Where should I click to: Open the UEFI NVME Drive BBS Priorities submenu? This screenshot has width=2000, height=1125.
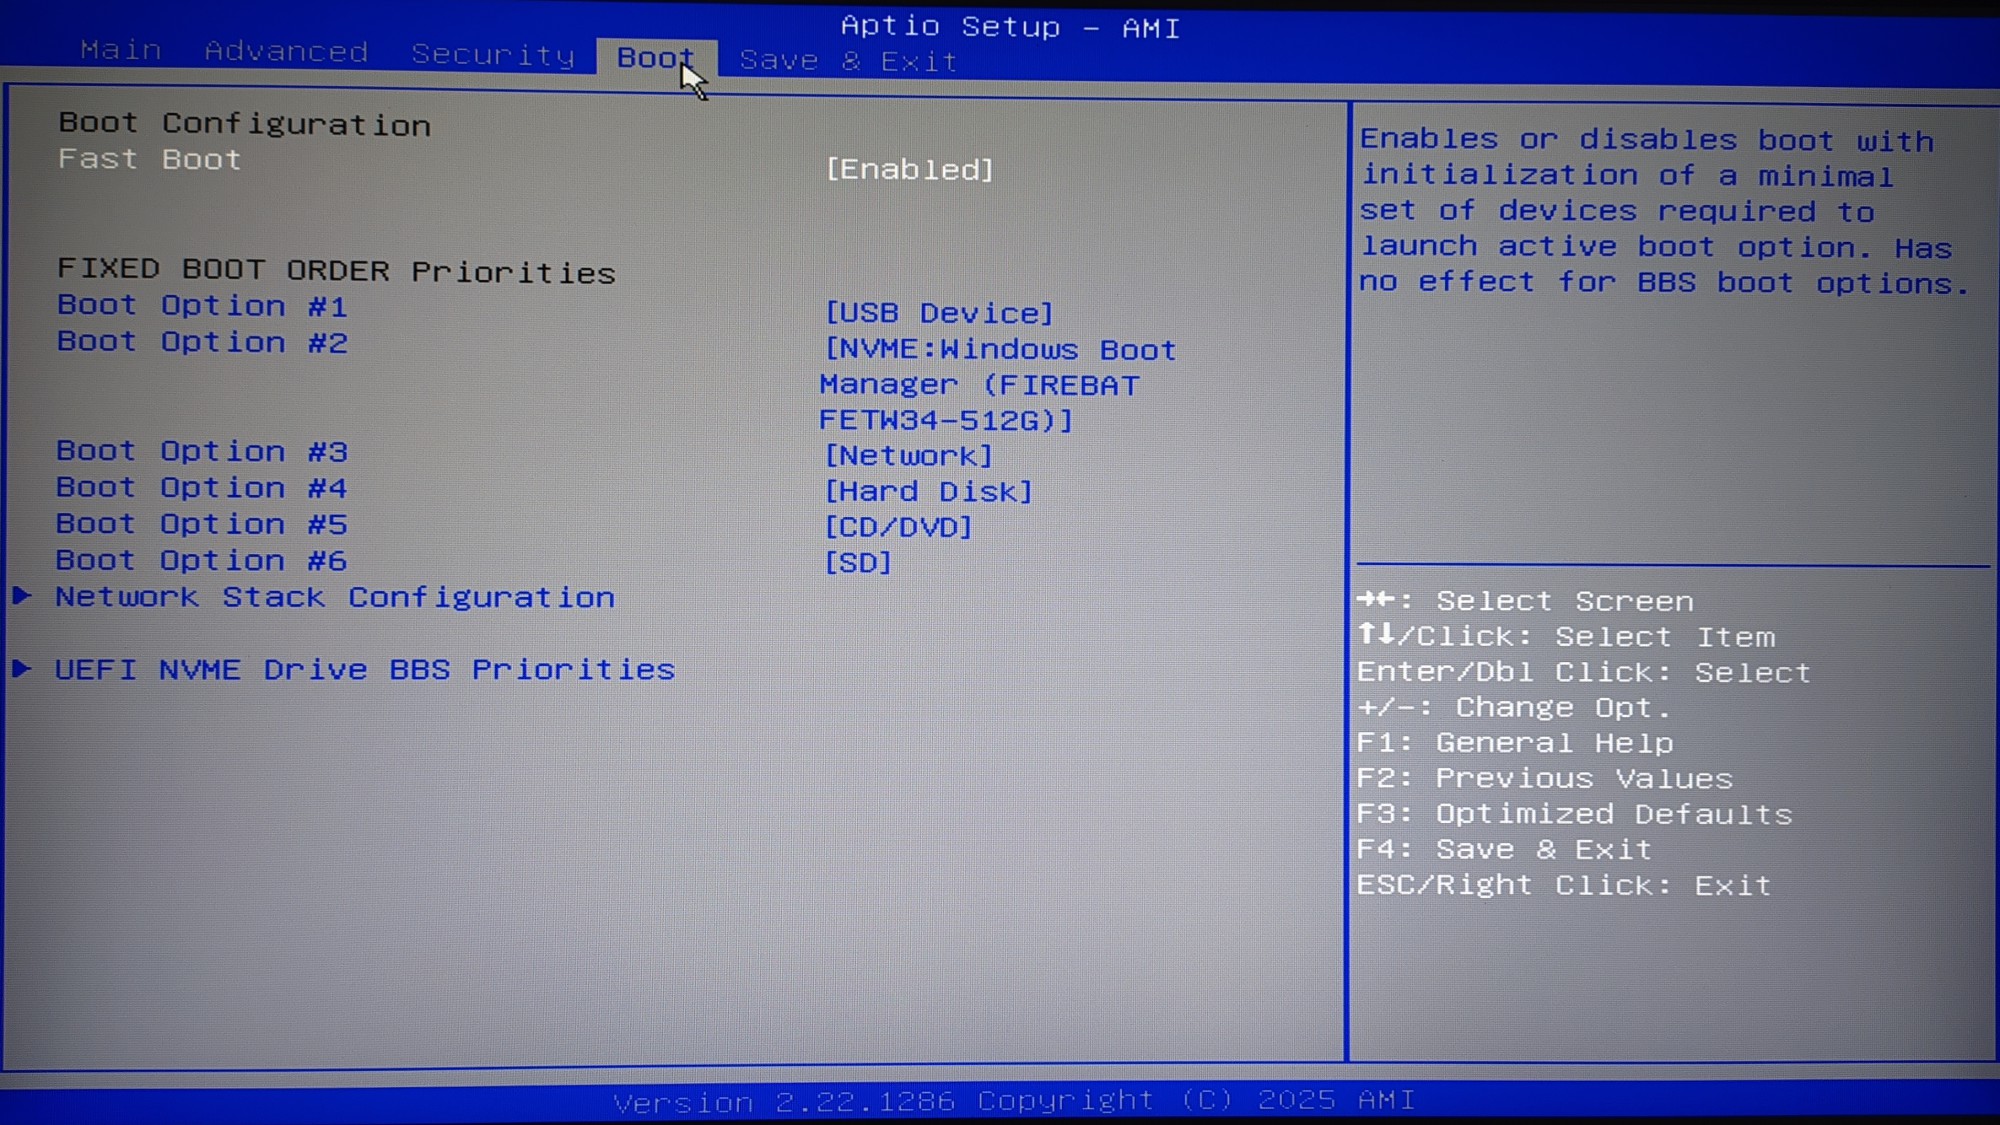pos(365,669)
